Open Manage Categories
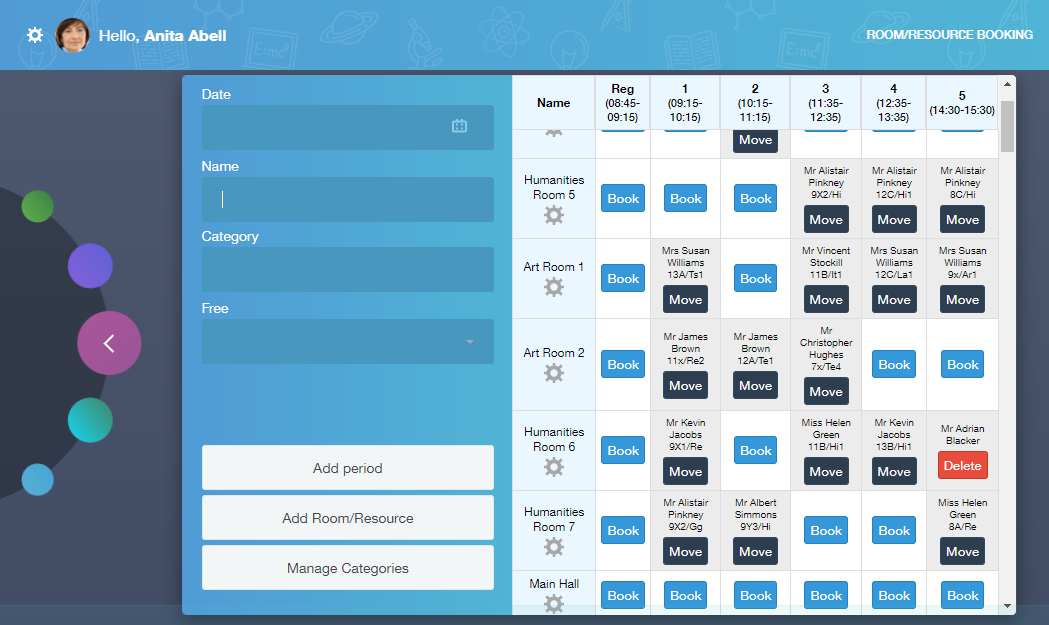 click(347, 568)
